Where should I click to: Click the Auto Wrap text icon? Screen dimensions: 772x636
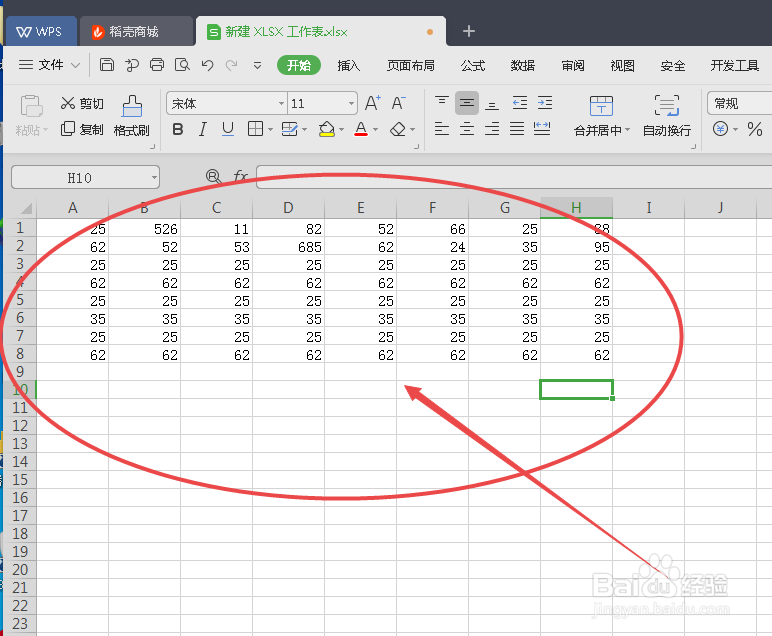[667, 105]
